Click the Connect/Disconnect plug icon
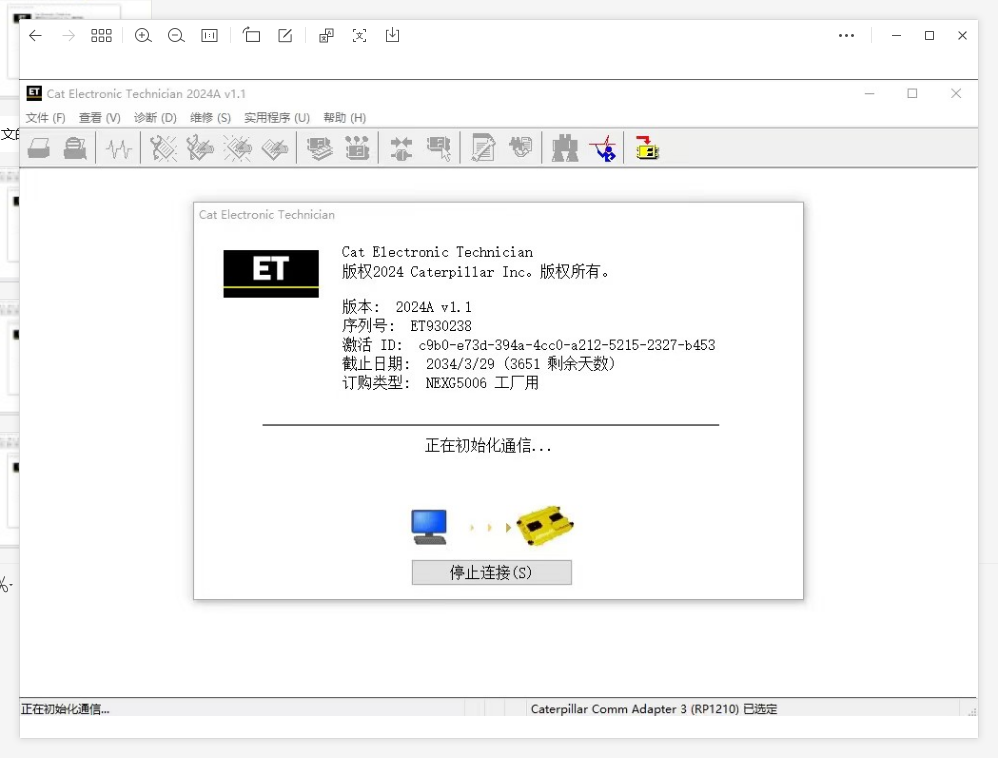The width and height of the screenshot is (998, 758). (401, 149)
